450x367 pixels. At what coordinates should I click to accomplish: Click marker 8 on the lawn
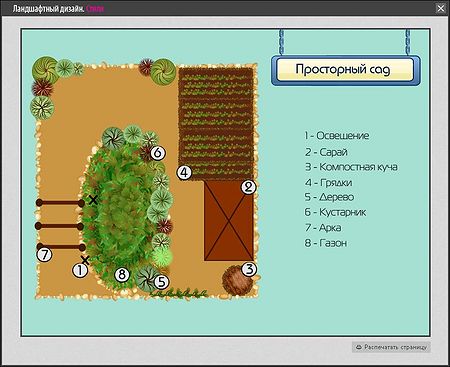tap(122, 275)
